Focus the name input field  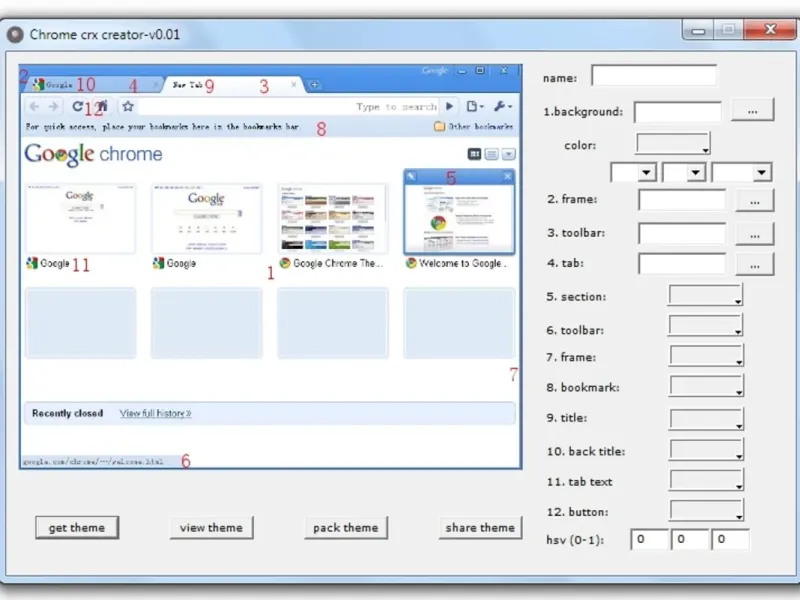654,76
